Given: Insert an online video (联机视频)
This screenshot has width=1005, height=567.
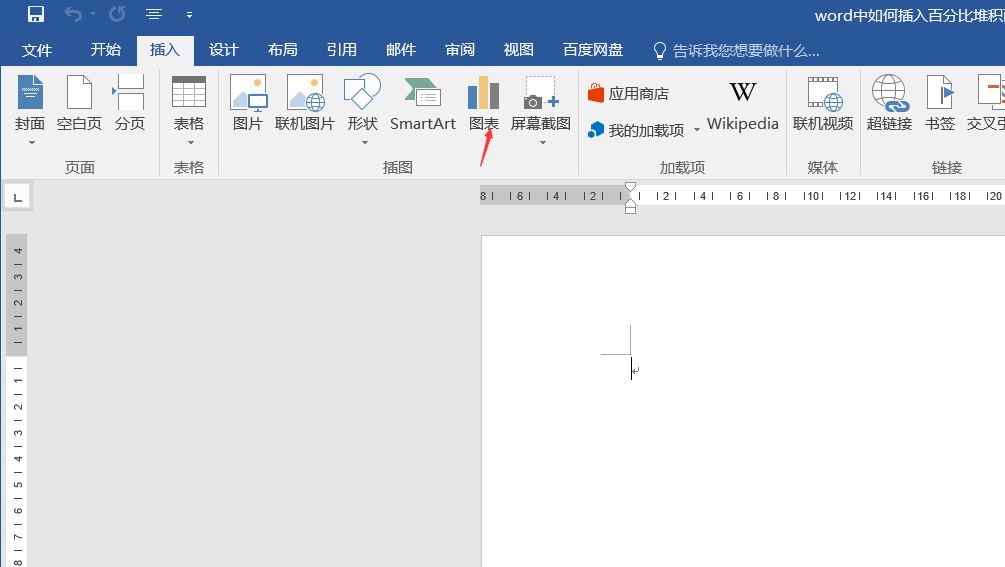Looking at the screenshot, I should [823, 104].
